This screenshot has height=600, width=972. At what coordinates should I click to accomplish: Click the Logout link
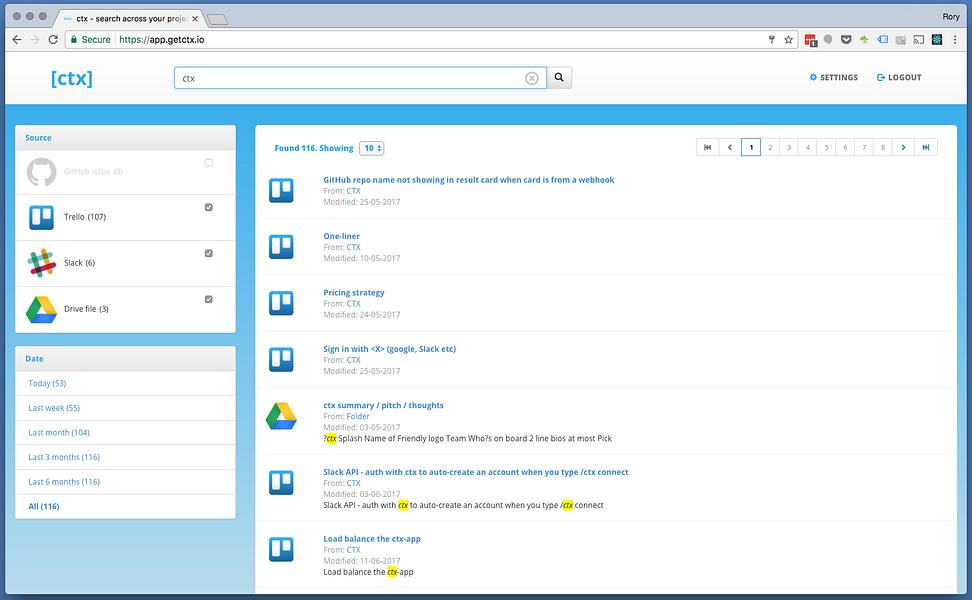tap(899, 77)
